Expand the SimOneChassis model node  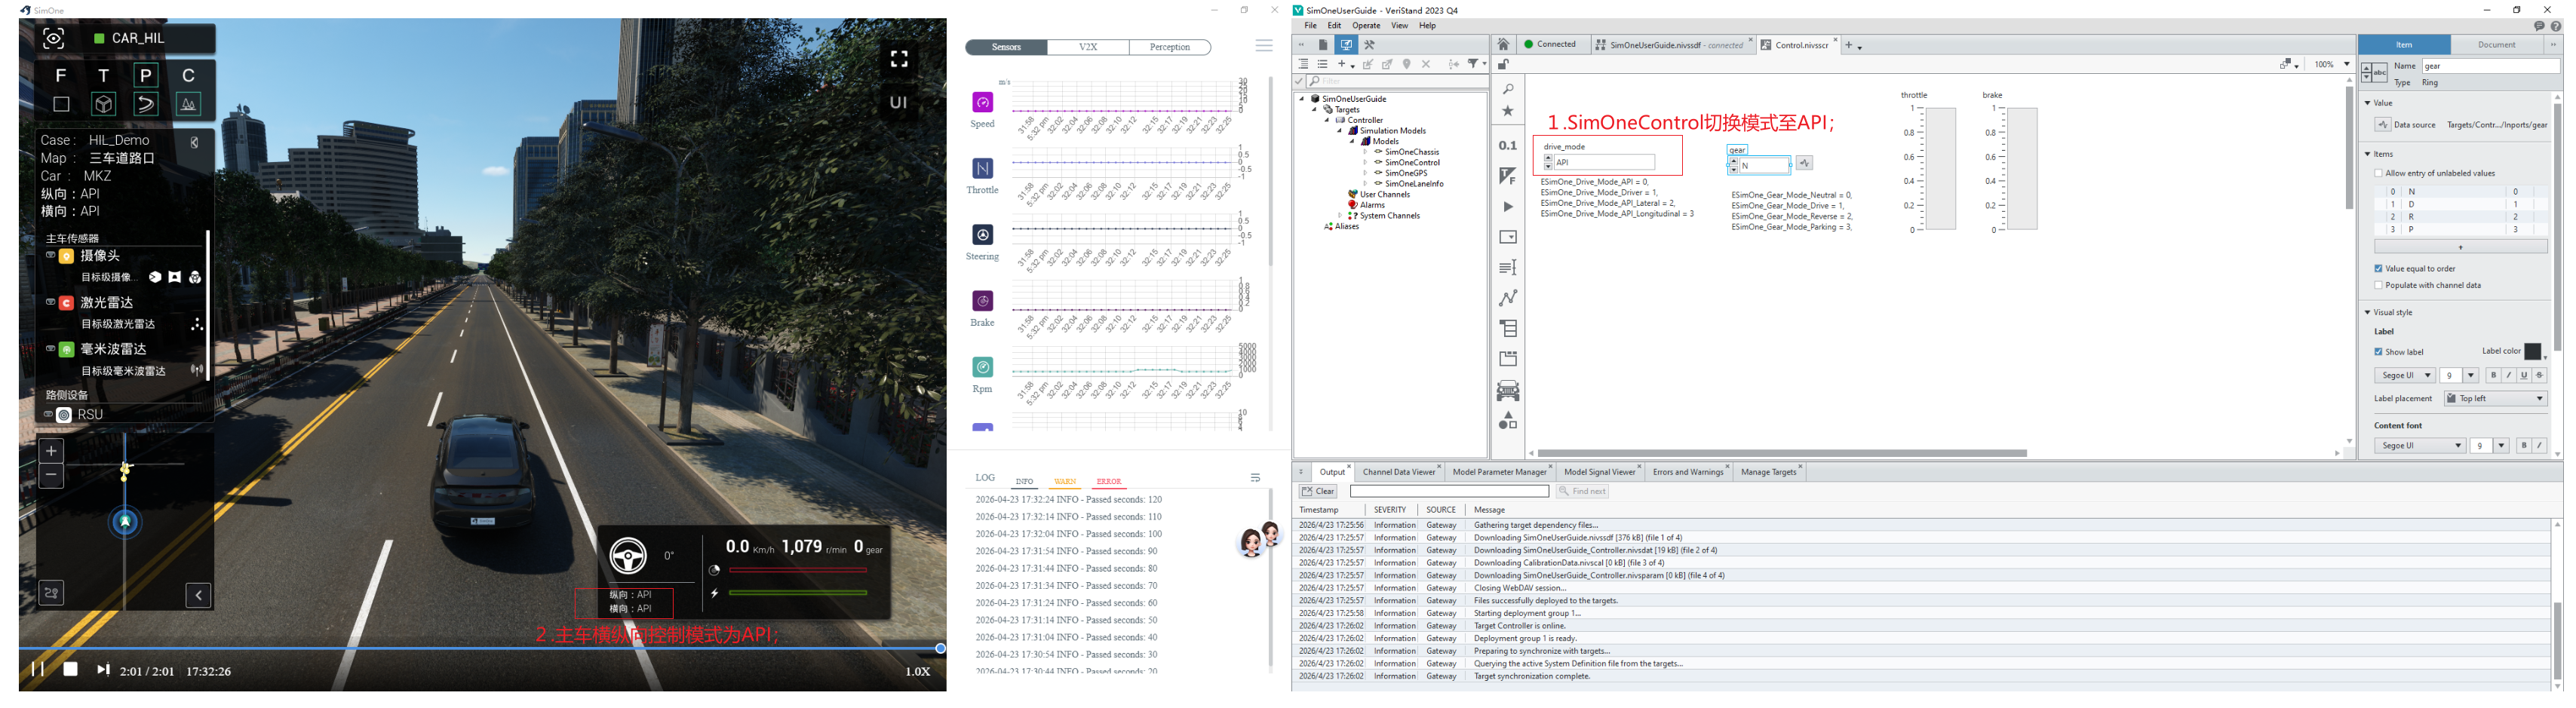[1365, 152]
